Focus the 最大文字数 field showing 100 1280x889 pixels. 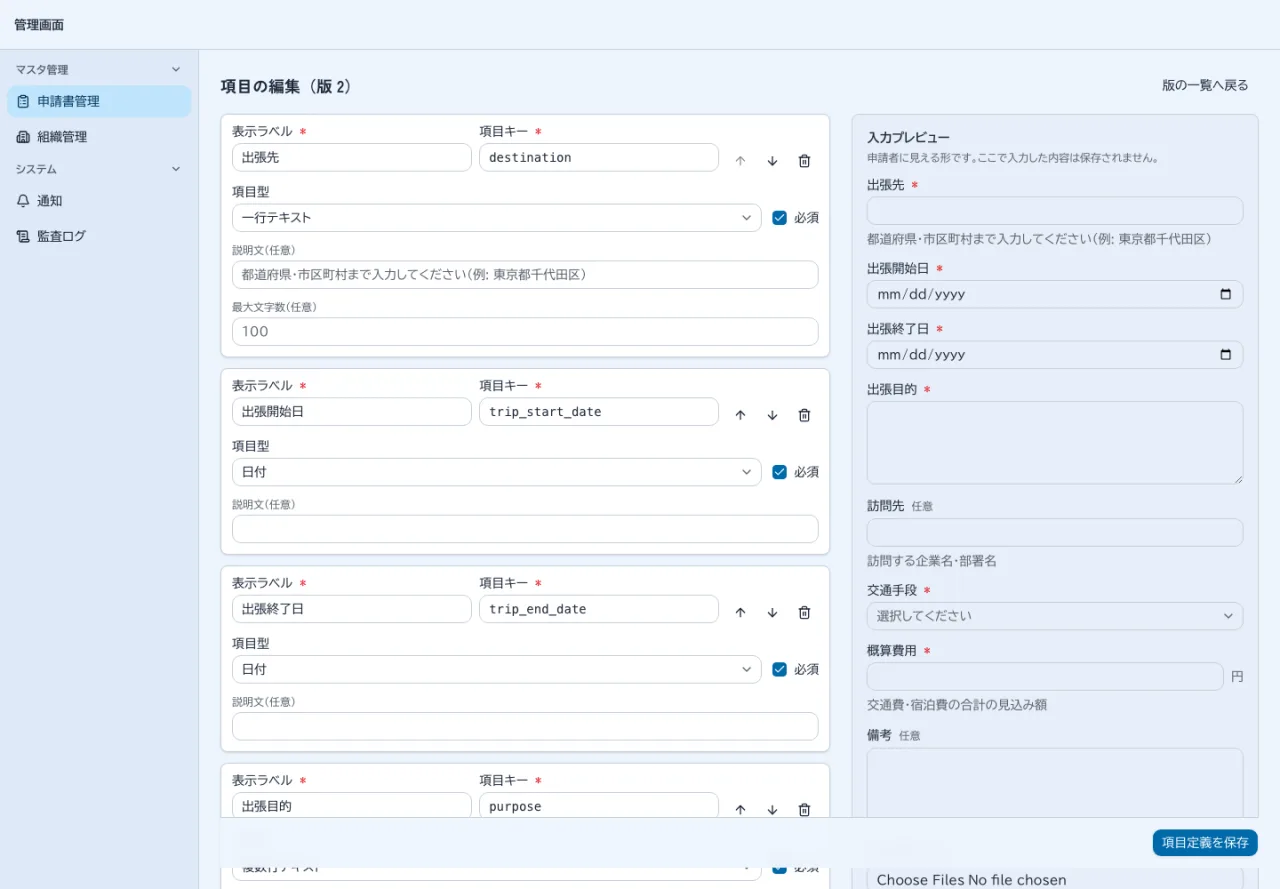pyautogui.click(x=525, y=332)
